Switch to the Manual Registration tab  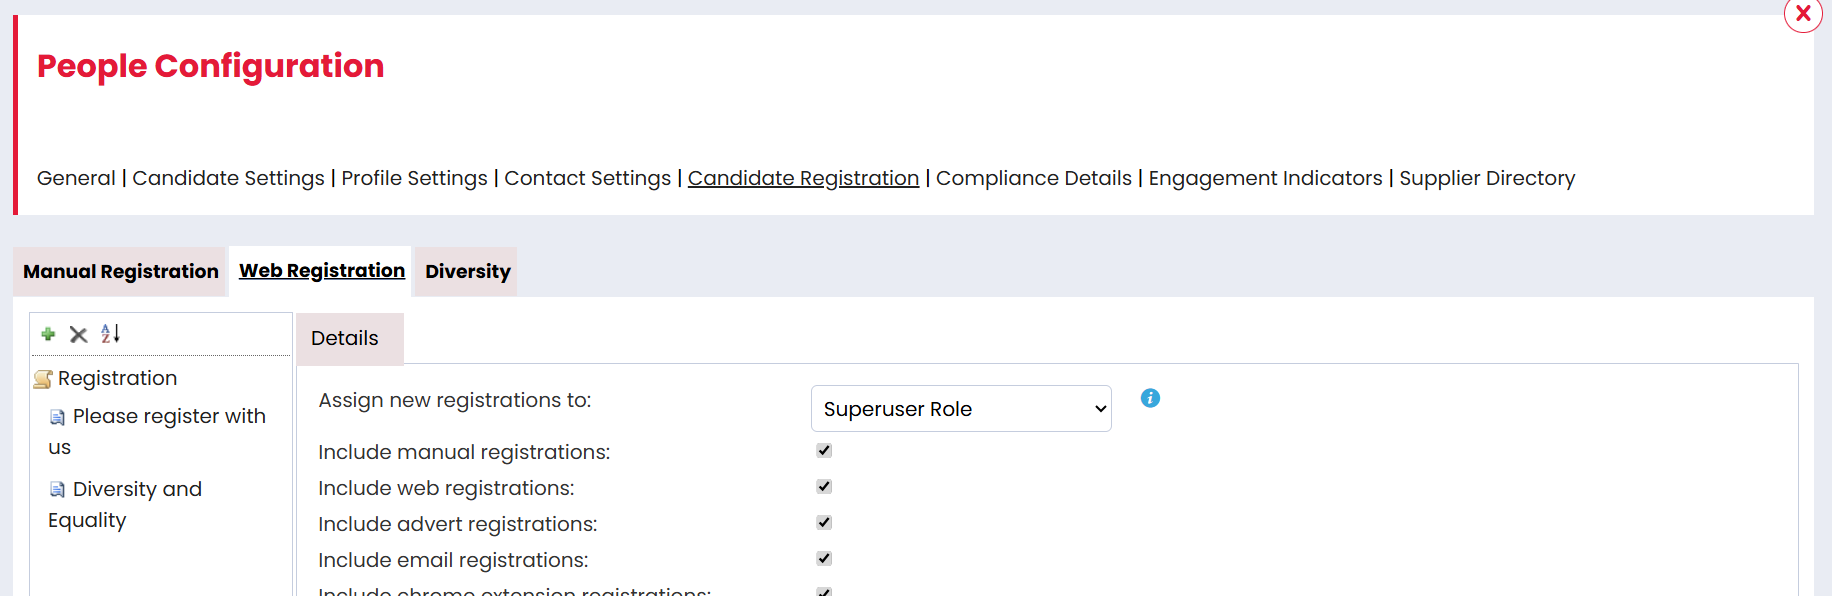click(121, 272)
